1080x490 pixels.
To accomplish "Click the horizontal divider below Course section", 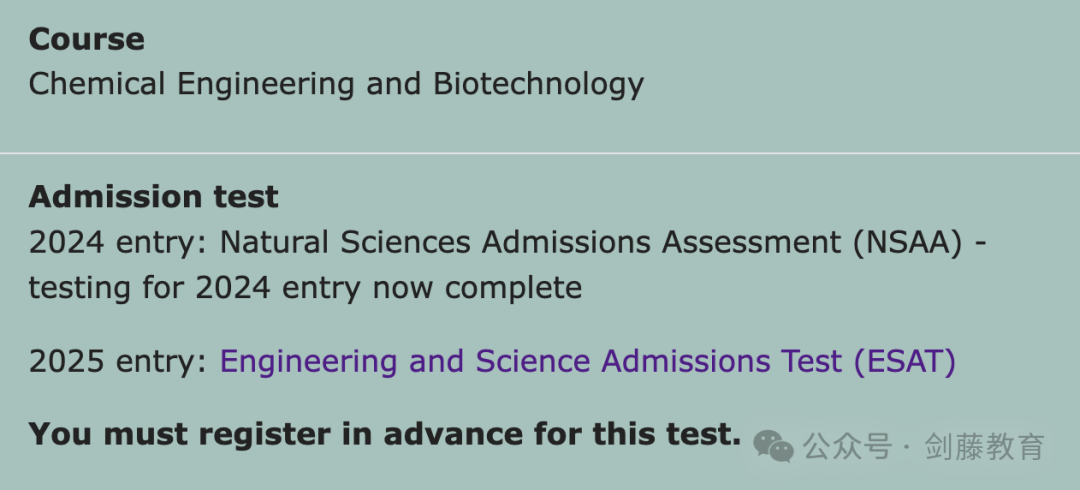I will [x=540, y=152].
